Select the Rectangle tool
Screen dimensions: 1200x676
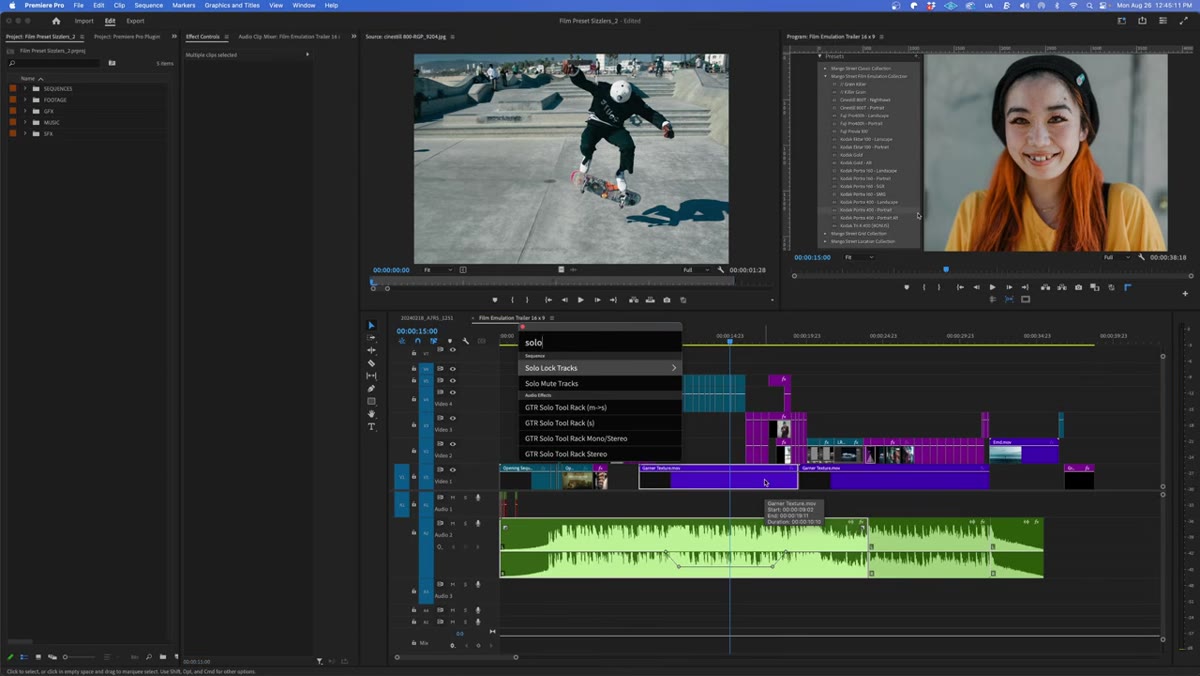pos(371,401)
